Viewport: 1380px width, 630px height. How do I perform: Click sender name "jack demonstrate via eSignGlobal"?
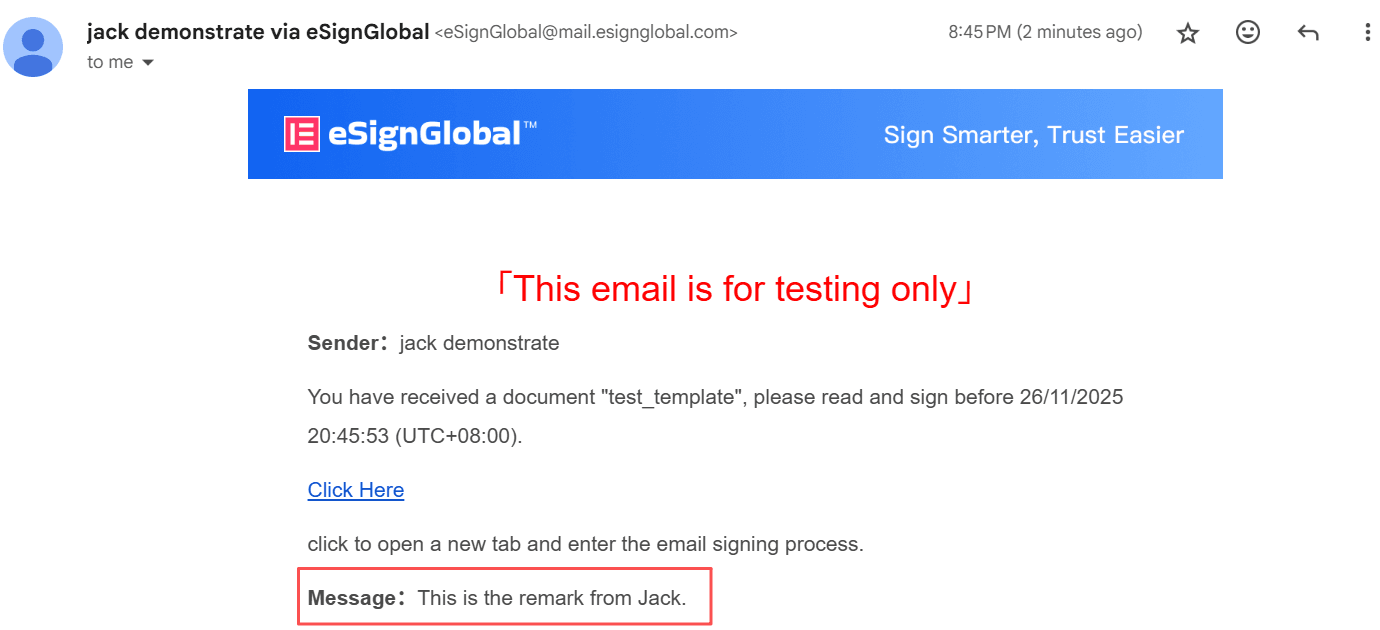click(257, 32)
